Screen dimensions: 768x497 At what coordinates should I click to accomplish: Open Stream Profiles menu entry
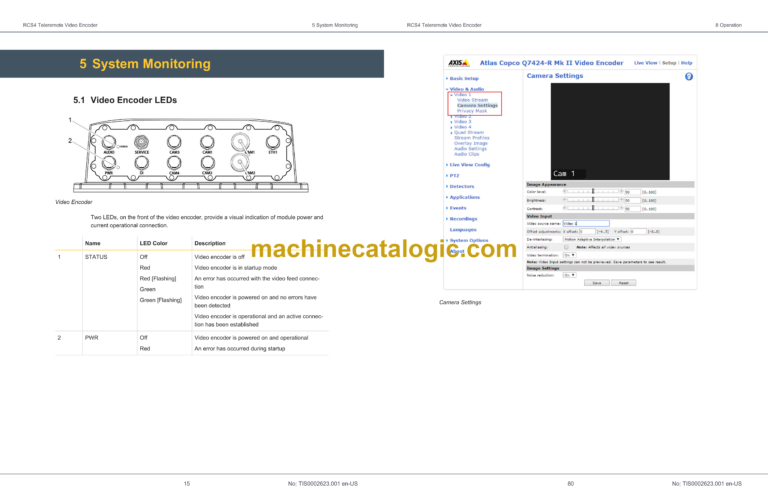(471, 138)
